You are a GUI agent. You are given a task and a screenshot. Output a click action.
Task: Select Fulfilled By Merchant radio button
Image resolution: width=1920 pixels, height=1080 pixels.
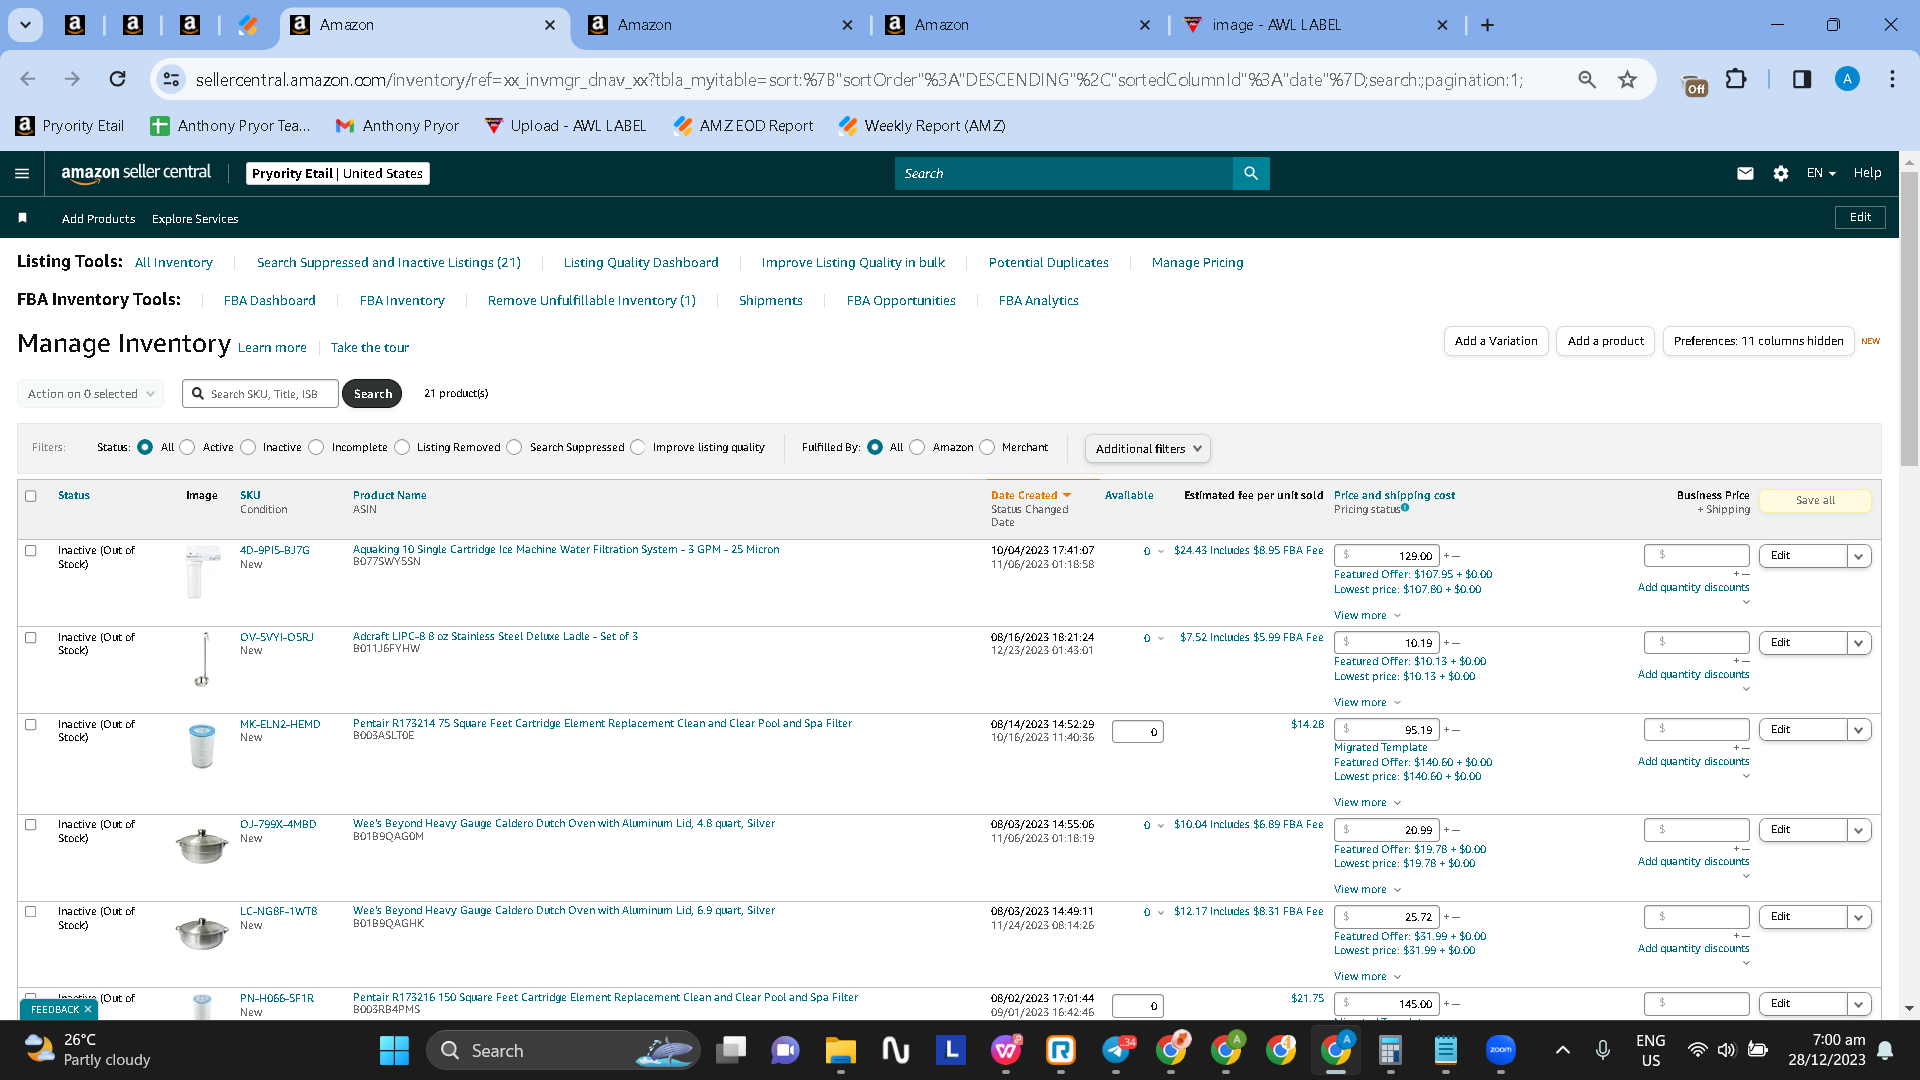click(x=987, y=447)
